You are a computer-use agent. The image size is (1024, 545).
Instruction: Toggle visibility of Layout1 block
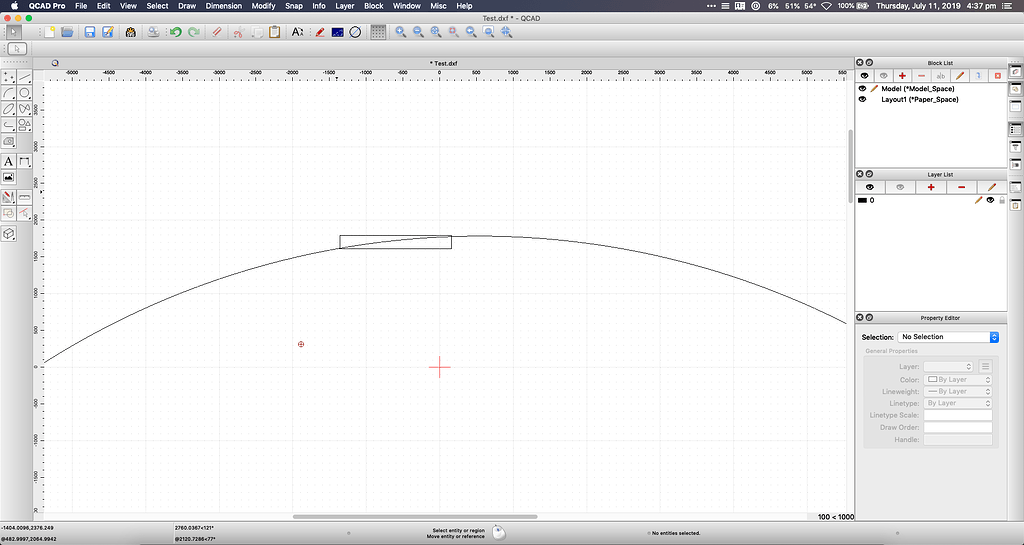[x=863, y=100]
